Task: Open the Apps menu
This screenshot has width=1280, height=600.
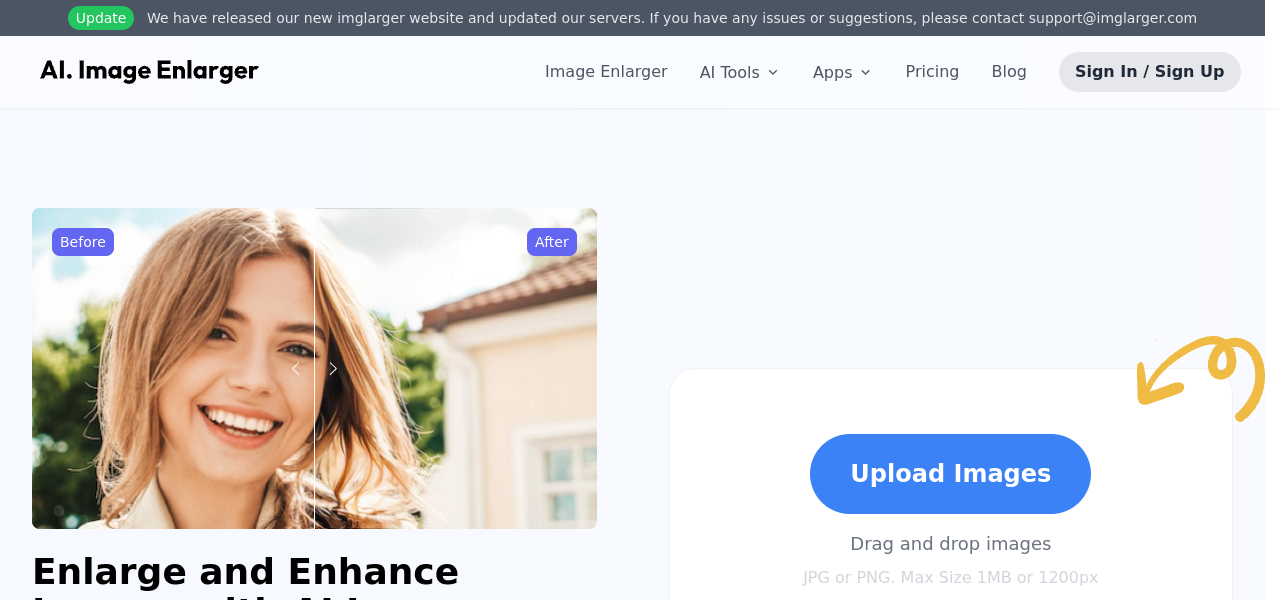Action: [842, 72]
